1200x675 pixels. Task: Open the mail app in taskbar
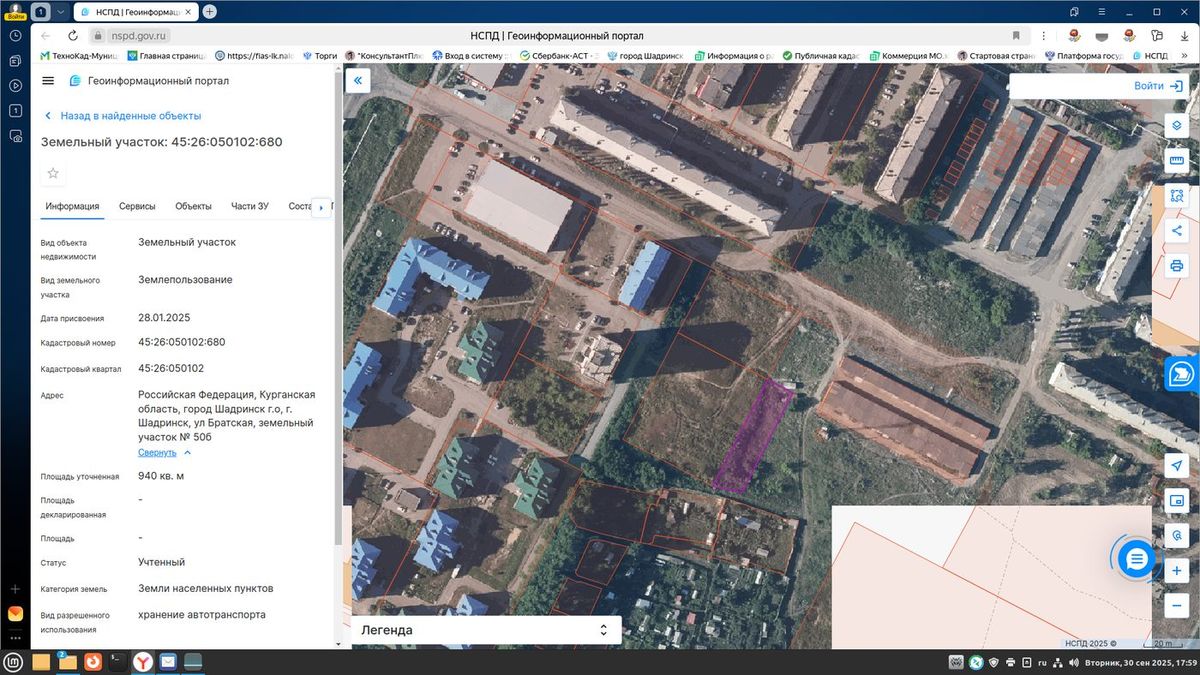point(168,661)
